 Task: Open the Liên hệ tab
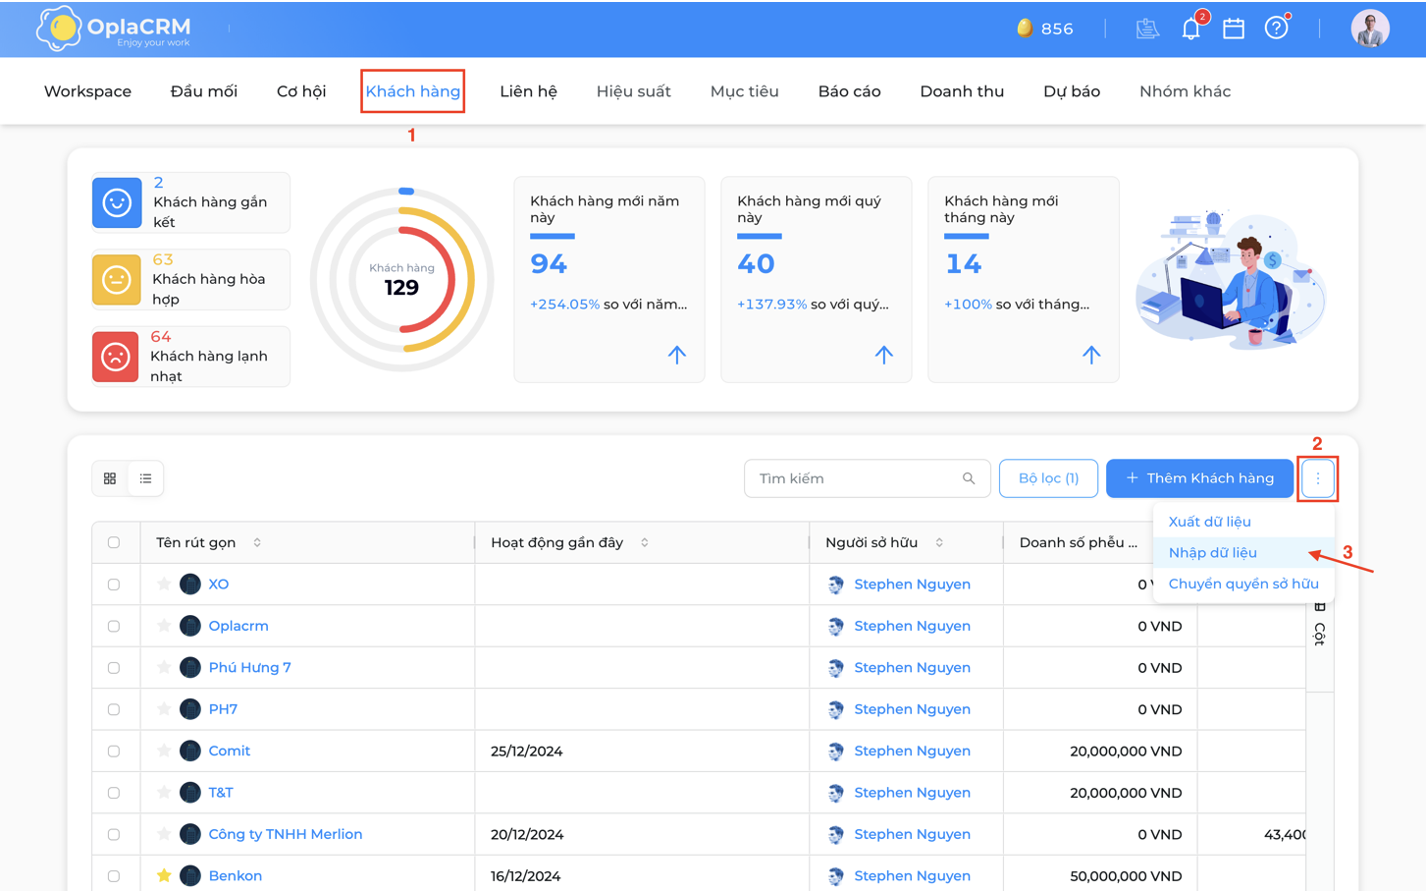pyautogui.click(x=528, y=91)
